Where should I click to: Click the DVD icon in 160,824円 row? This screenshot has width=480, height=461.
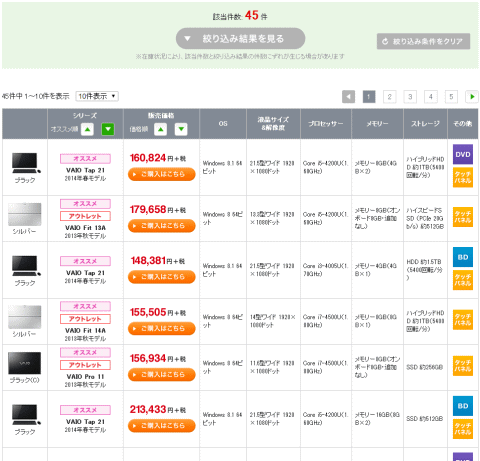[x=463, y=154]
